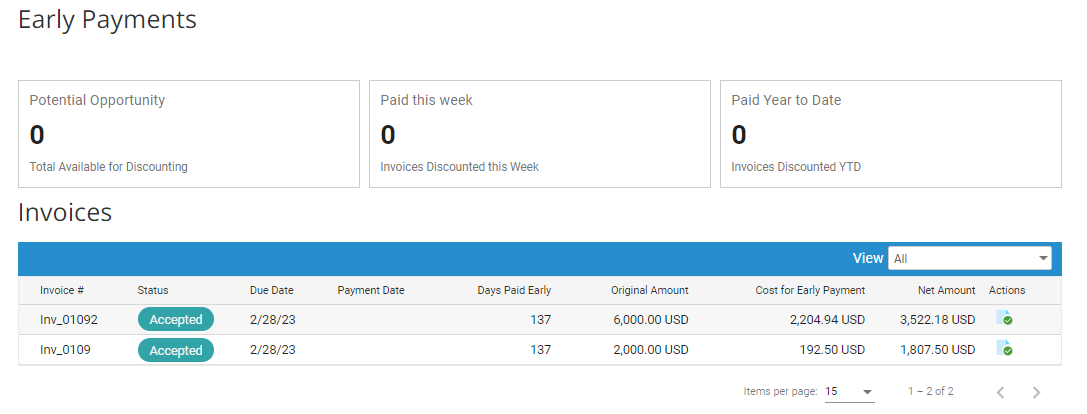The width and height of the screenshot is (1087, 414).
Task: Sort by the Status column header
Action: (153, 290)
